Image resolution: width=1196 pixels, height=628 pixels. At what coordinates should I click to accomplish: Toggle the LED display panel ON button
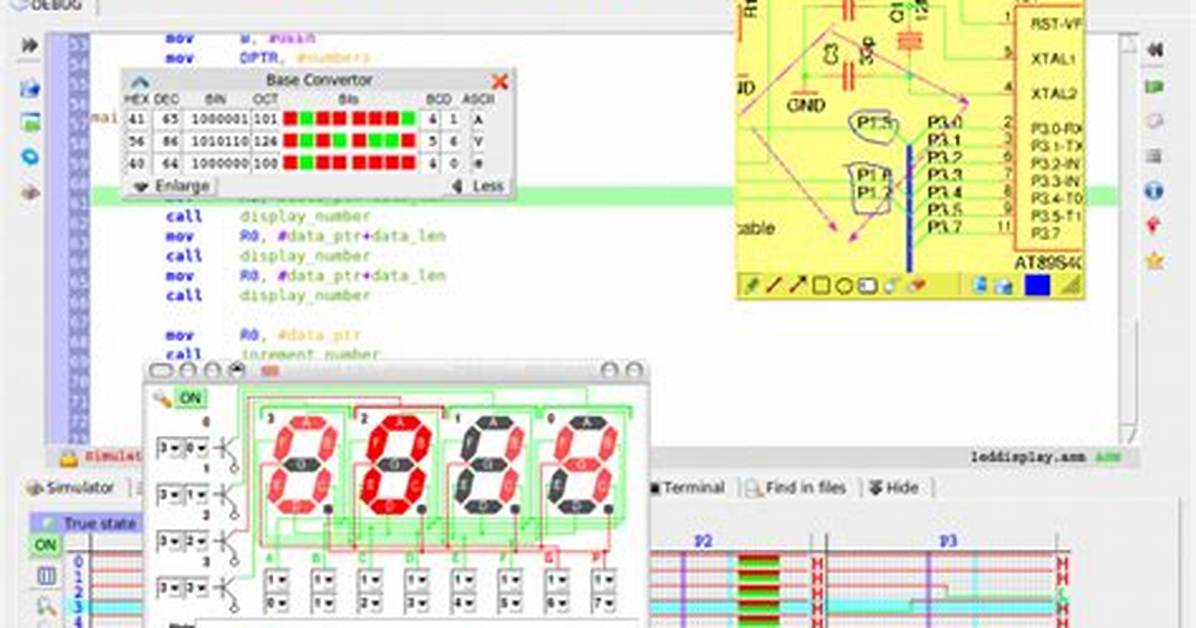(190, 398)
